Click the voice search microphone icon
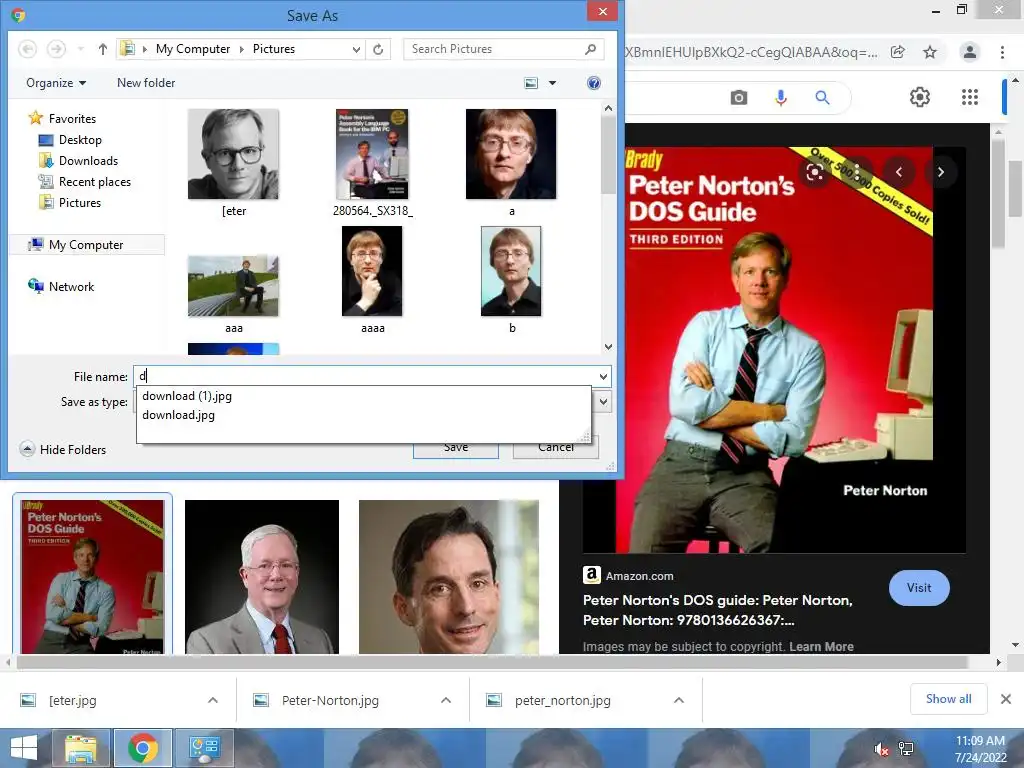 tap(780, 98)
